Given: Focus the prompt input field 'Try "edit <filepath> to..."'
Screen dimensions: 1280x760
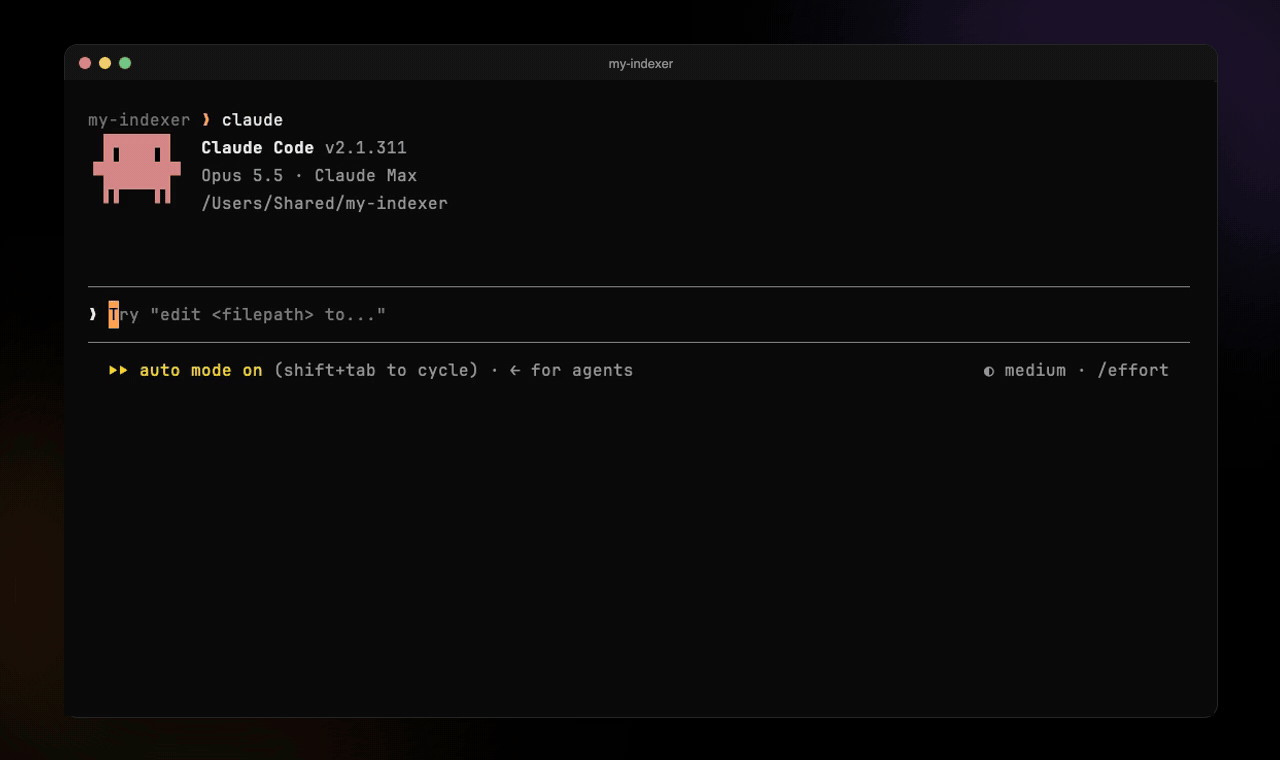Looking at the screenshot, I should (639, 314).
